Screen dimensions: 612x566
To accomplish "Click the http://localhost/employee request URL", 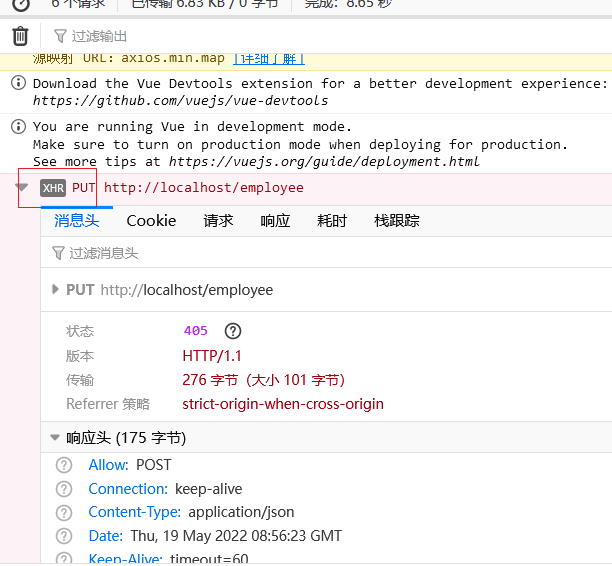I will tap(203, 188).
